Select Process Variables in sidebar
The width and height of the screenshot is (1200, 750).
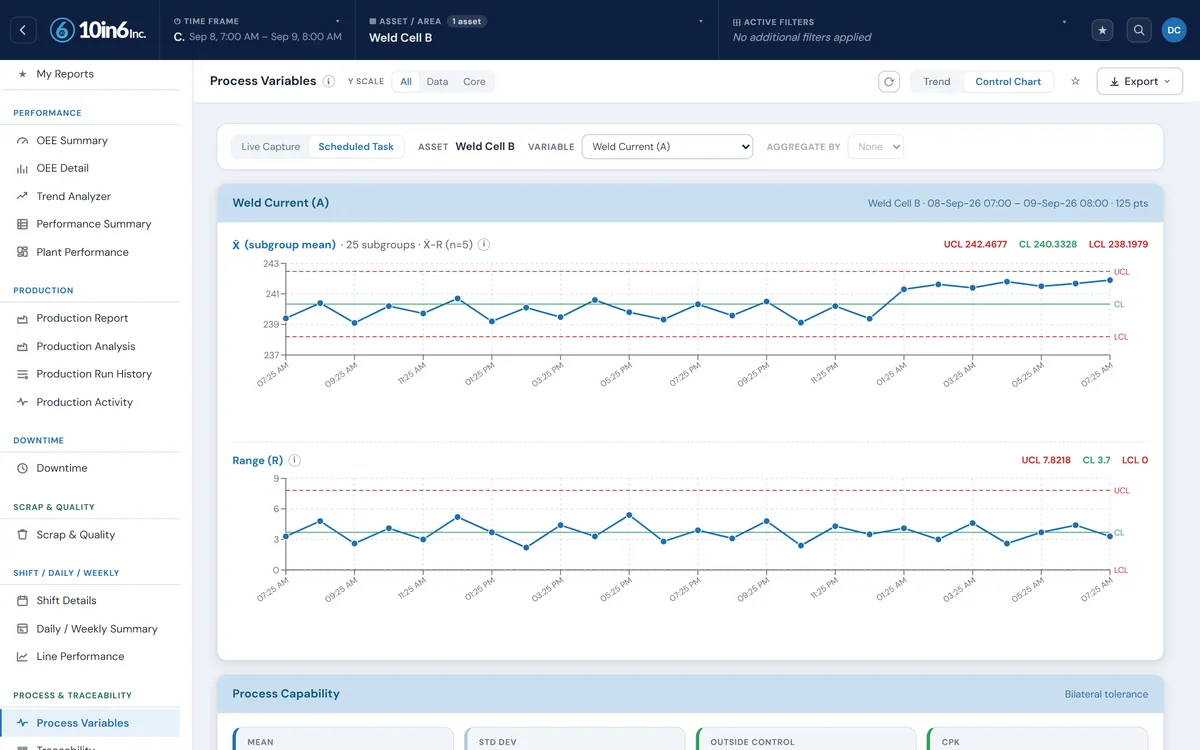pos(90,723)
